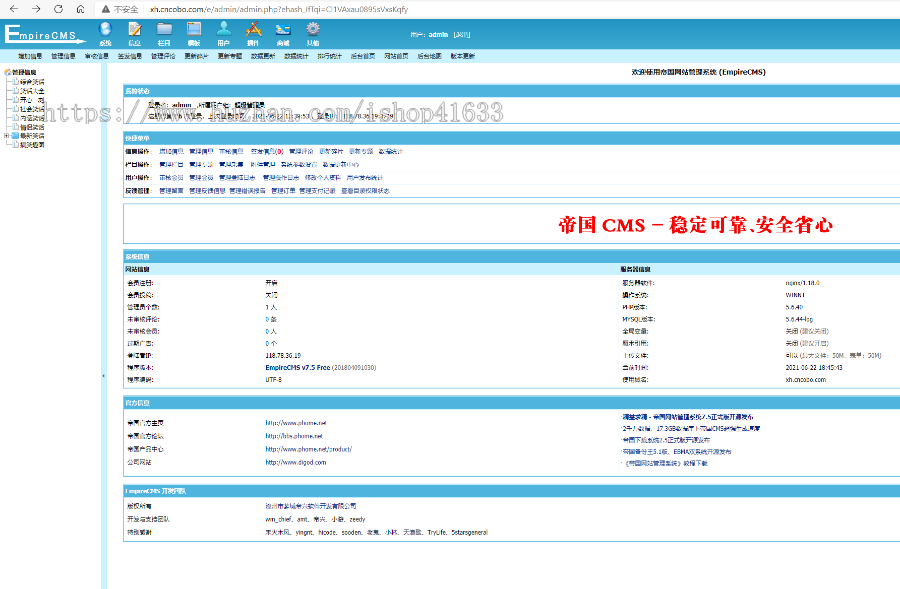The width and height of the screenshot is (900, 589).
Task: Select 更新碎片 in the top submenu bar
Action: [196, 56]
